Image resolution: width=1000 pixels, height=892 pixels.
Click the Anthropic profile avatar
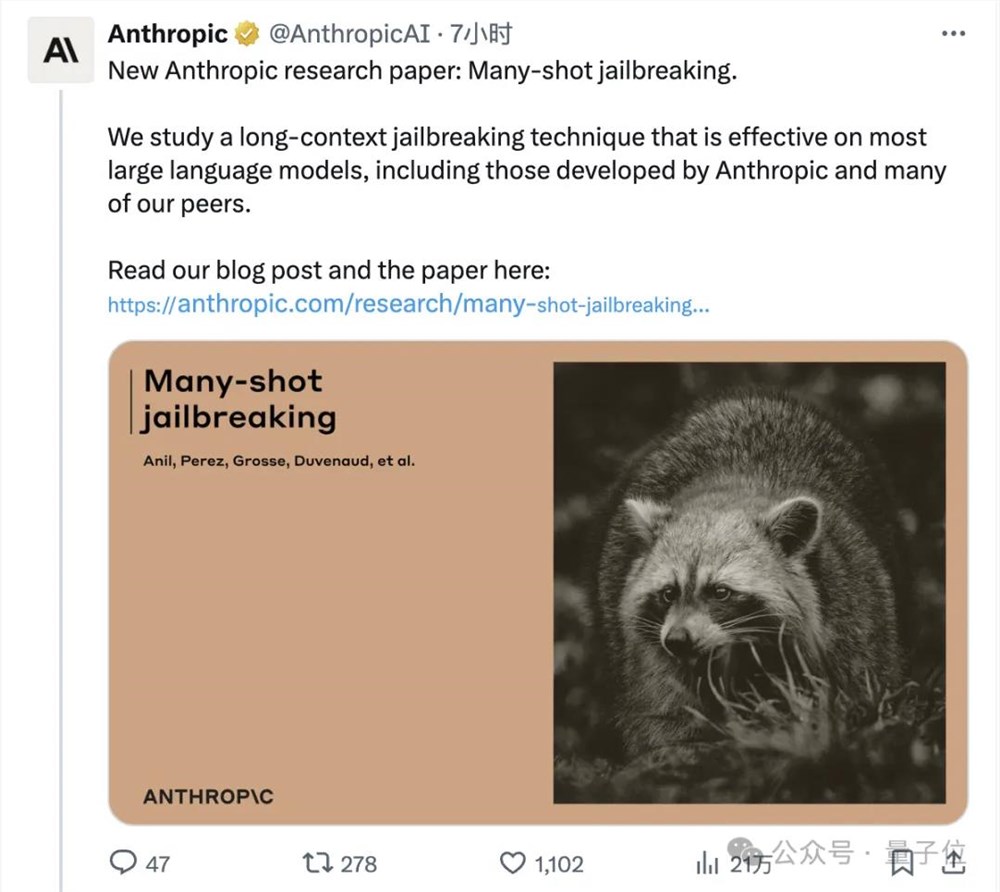click(x=61, y=50)
